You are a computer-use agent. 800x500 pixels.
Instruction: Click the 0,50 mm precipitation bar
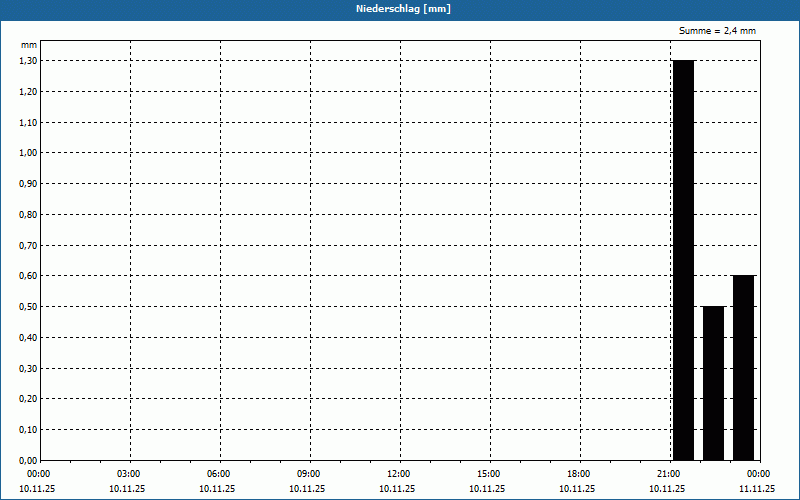pos(713,383)
